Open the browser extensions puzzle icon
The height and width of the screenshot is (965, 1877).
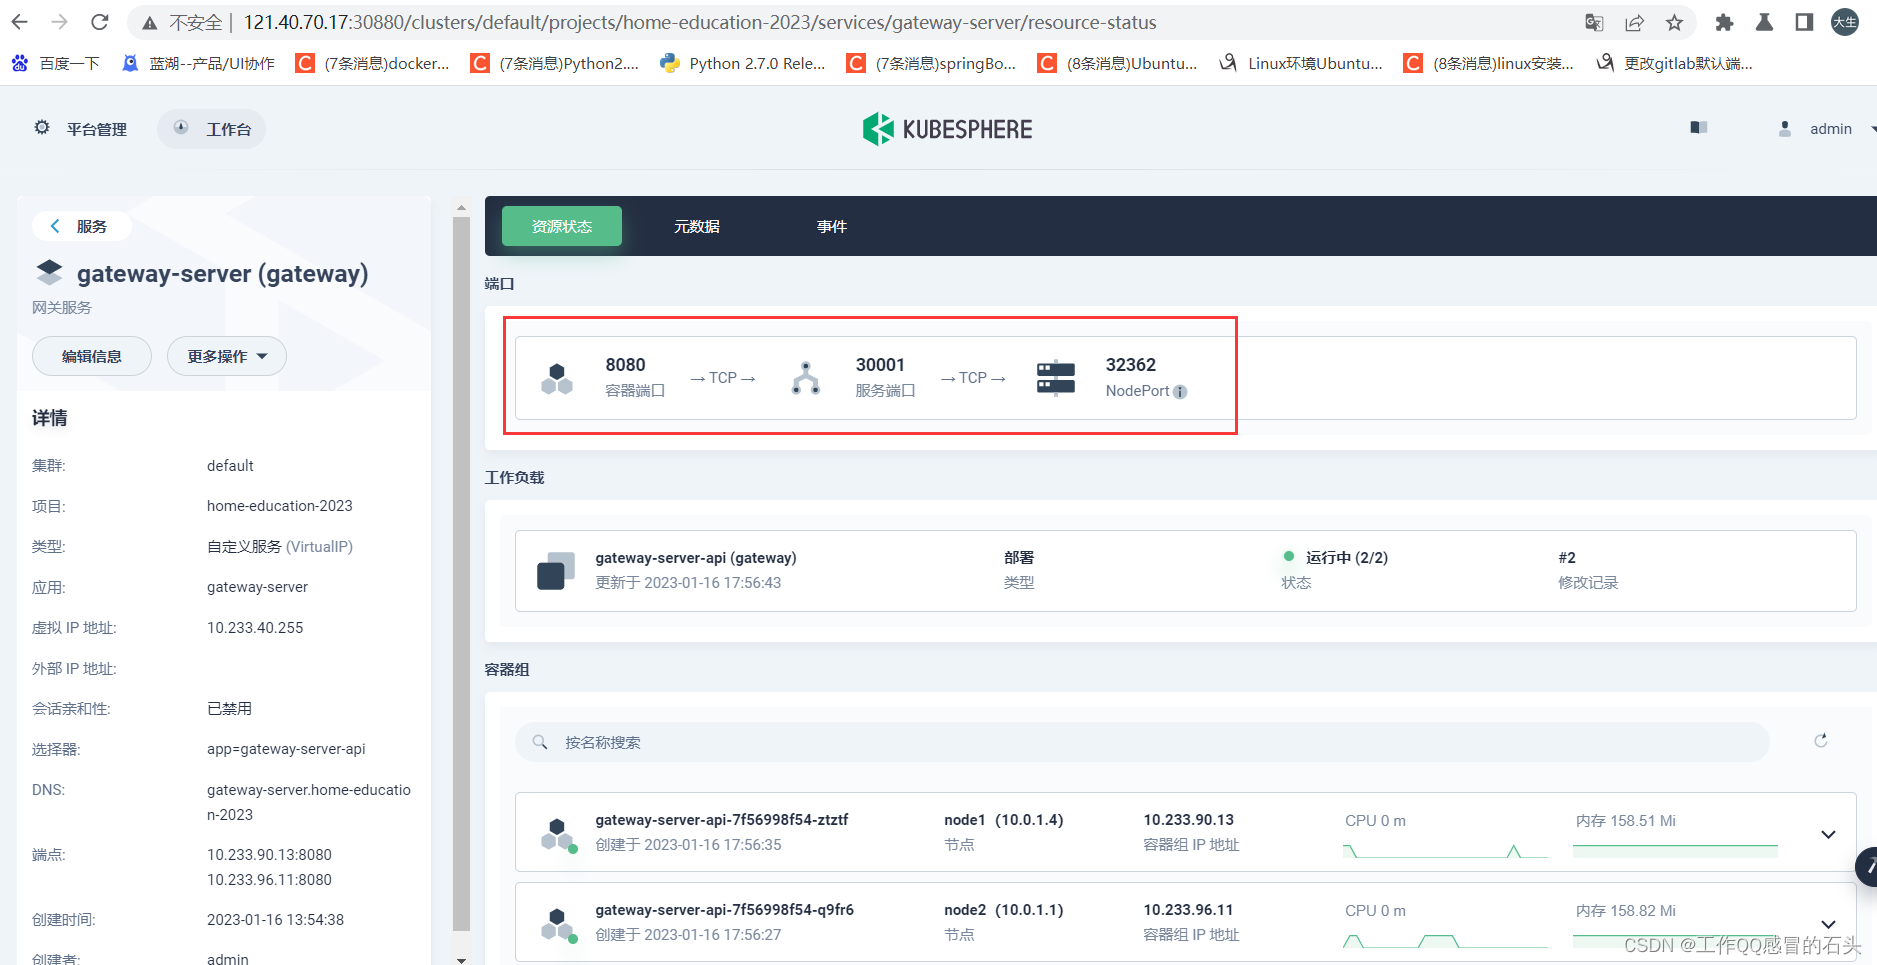(x=1724, y=22)
